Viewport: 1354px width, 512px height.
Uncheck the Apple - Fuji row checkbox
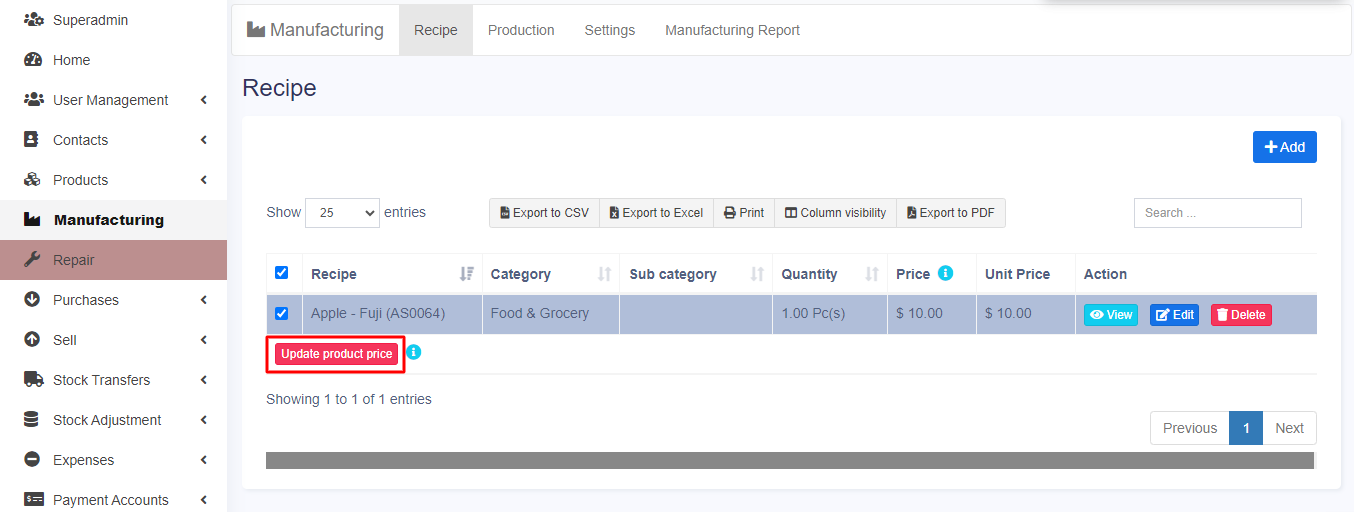(x=281, y=313)
